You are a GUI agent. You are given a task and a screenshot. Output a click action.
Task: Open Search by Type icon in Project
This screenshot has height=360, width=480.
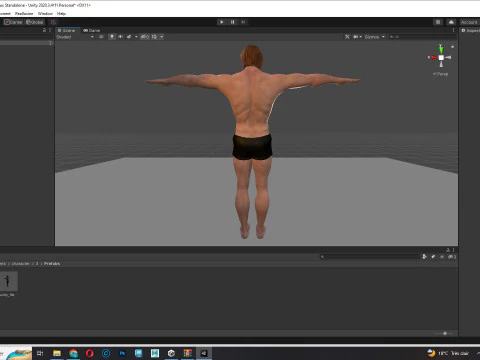[x=424, y=257]
